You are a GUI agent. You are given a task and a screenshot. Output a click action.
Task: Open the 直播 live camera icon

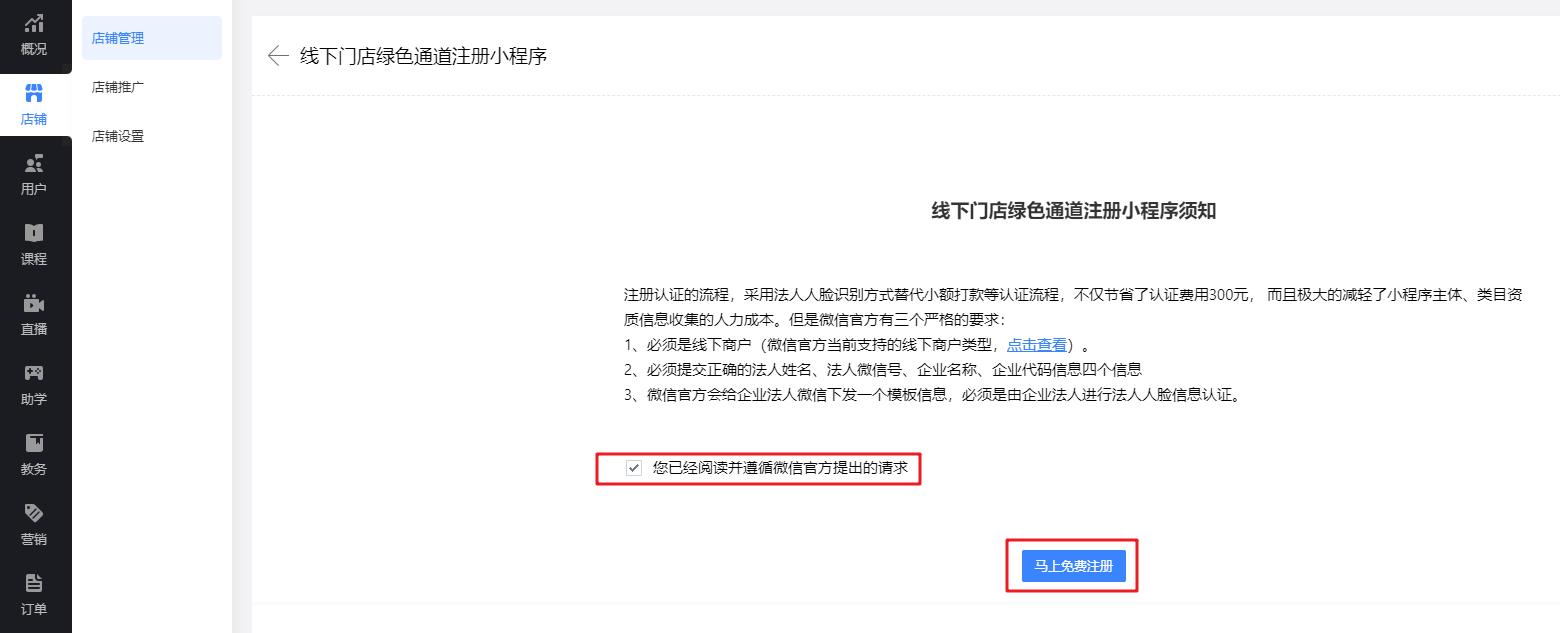click(34, 303)
